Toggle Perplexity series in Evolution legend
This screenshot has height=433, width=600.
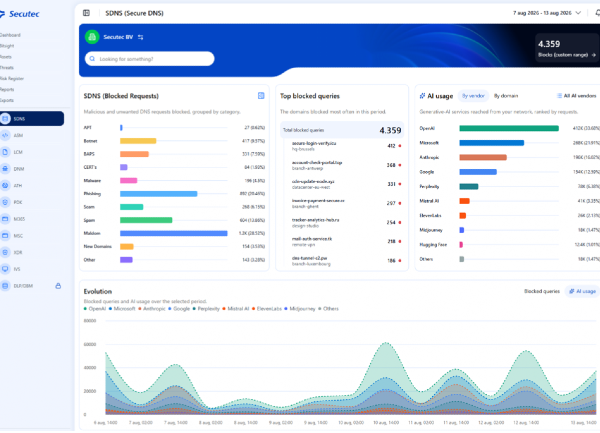pyautogui.click(x=206, y=309)
